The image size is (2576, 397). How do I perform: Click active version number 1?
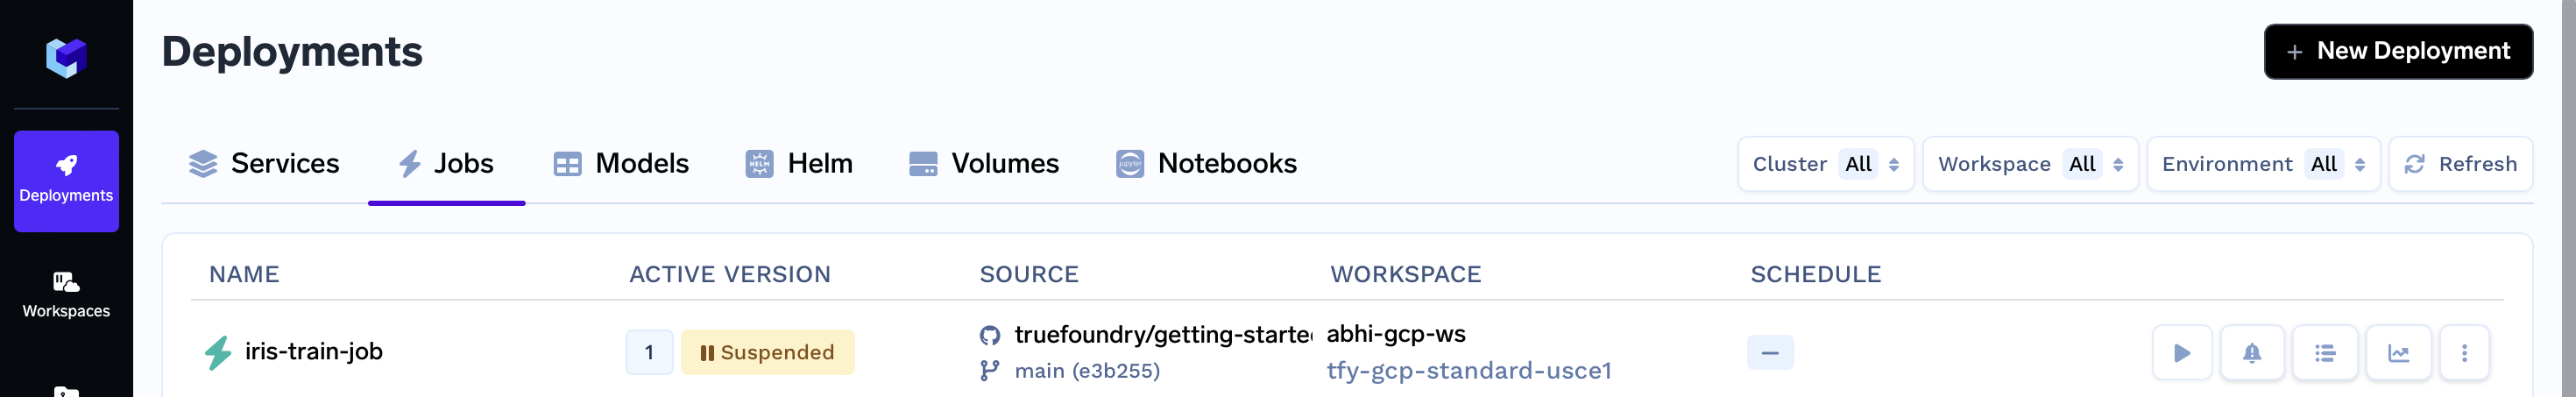649,353
